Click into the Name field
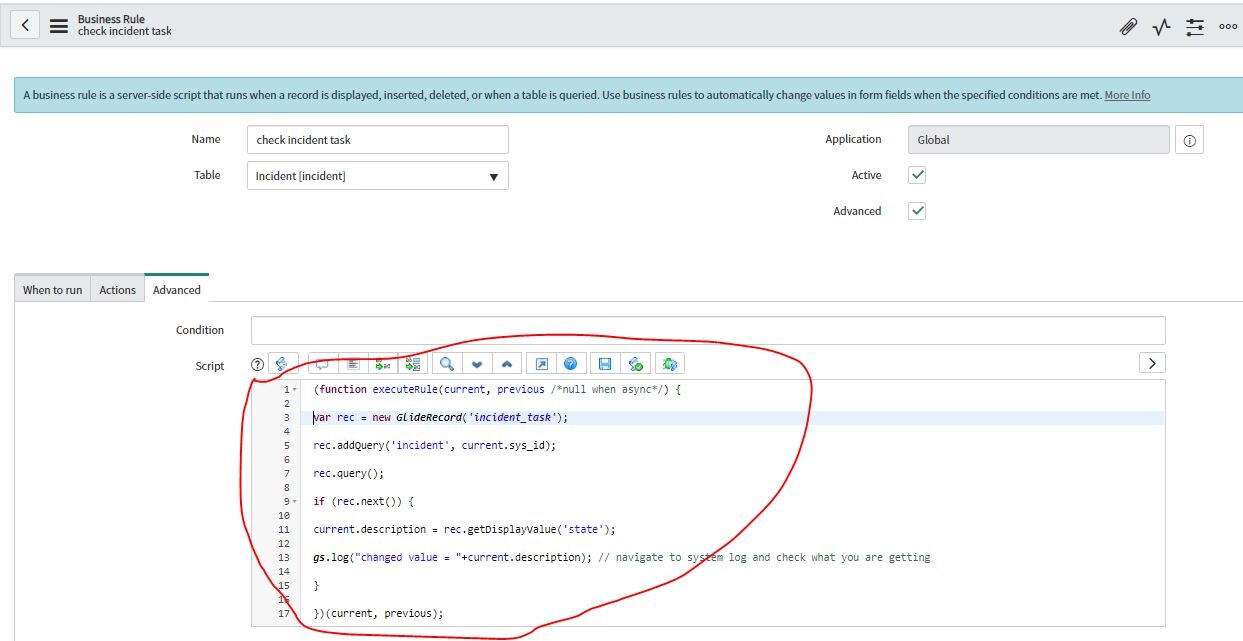 [x=377, y=139]
